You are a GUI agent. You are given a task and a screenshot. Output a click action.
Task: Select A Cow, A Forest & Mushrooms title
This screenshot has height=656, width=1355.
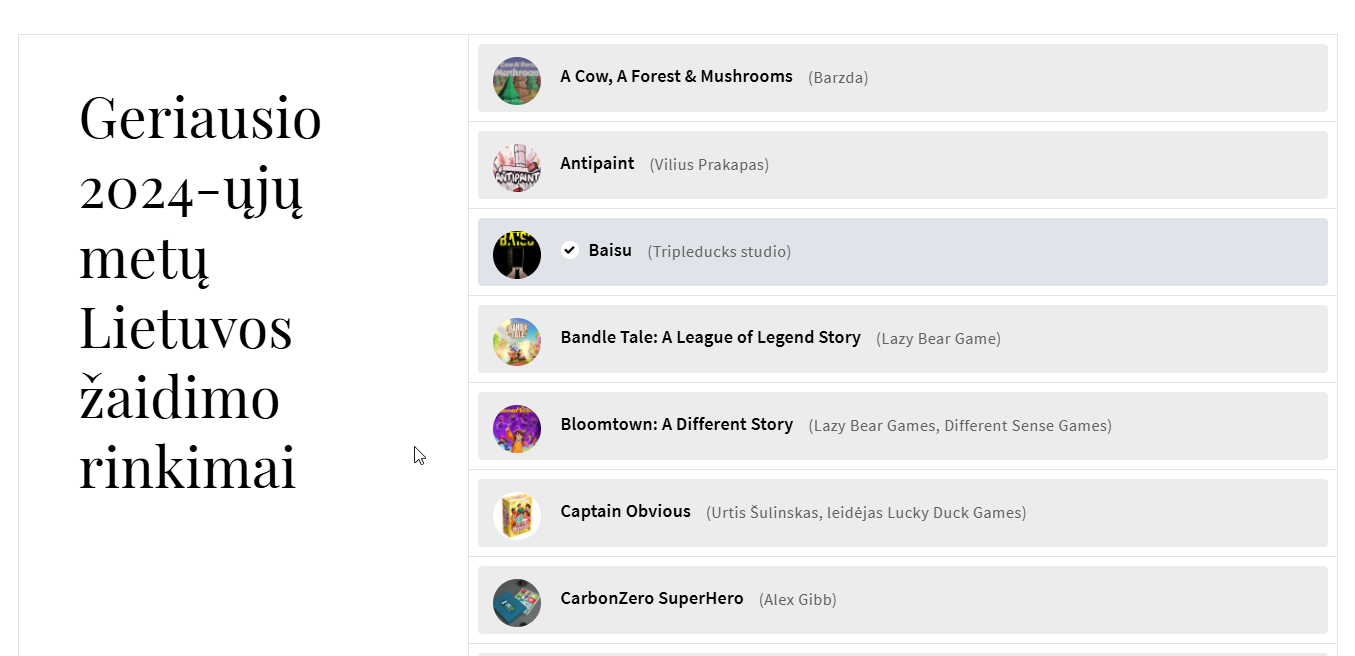coord(676,76)
